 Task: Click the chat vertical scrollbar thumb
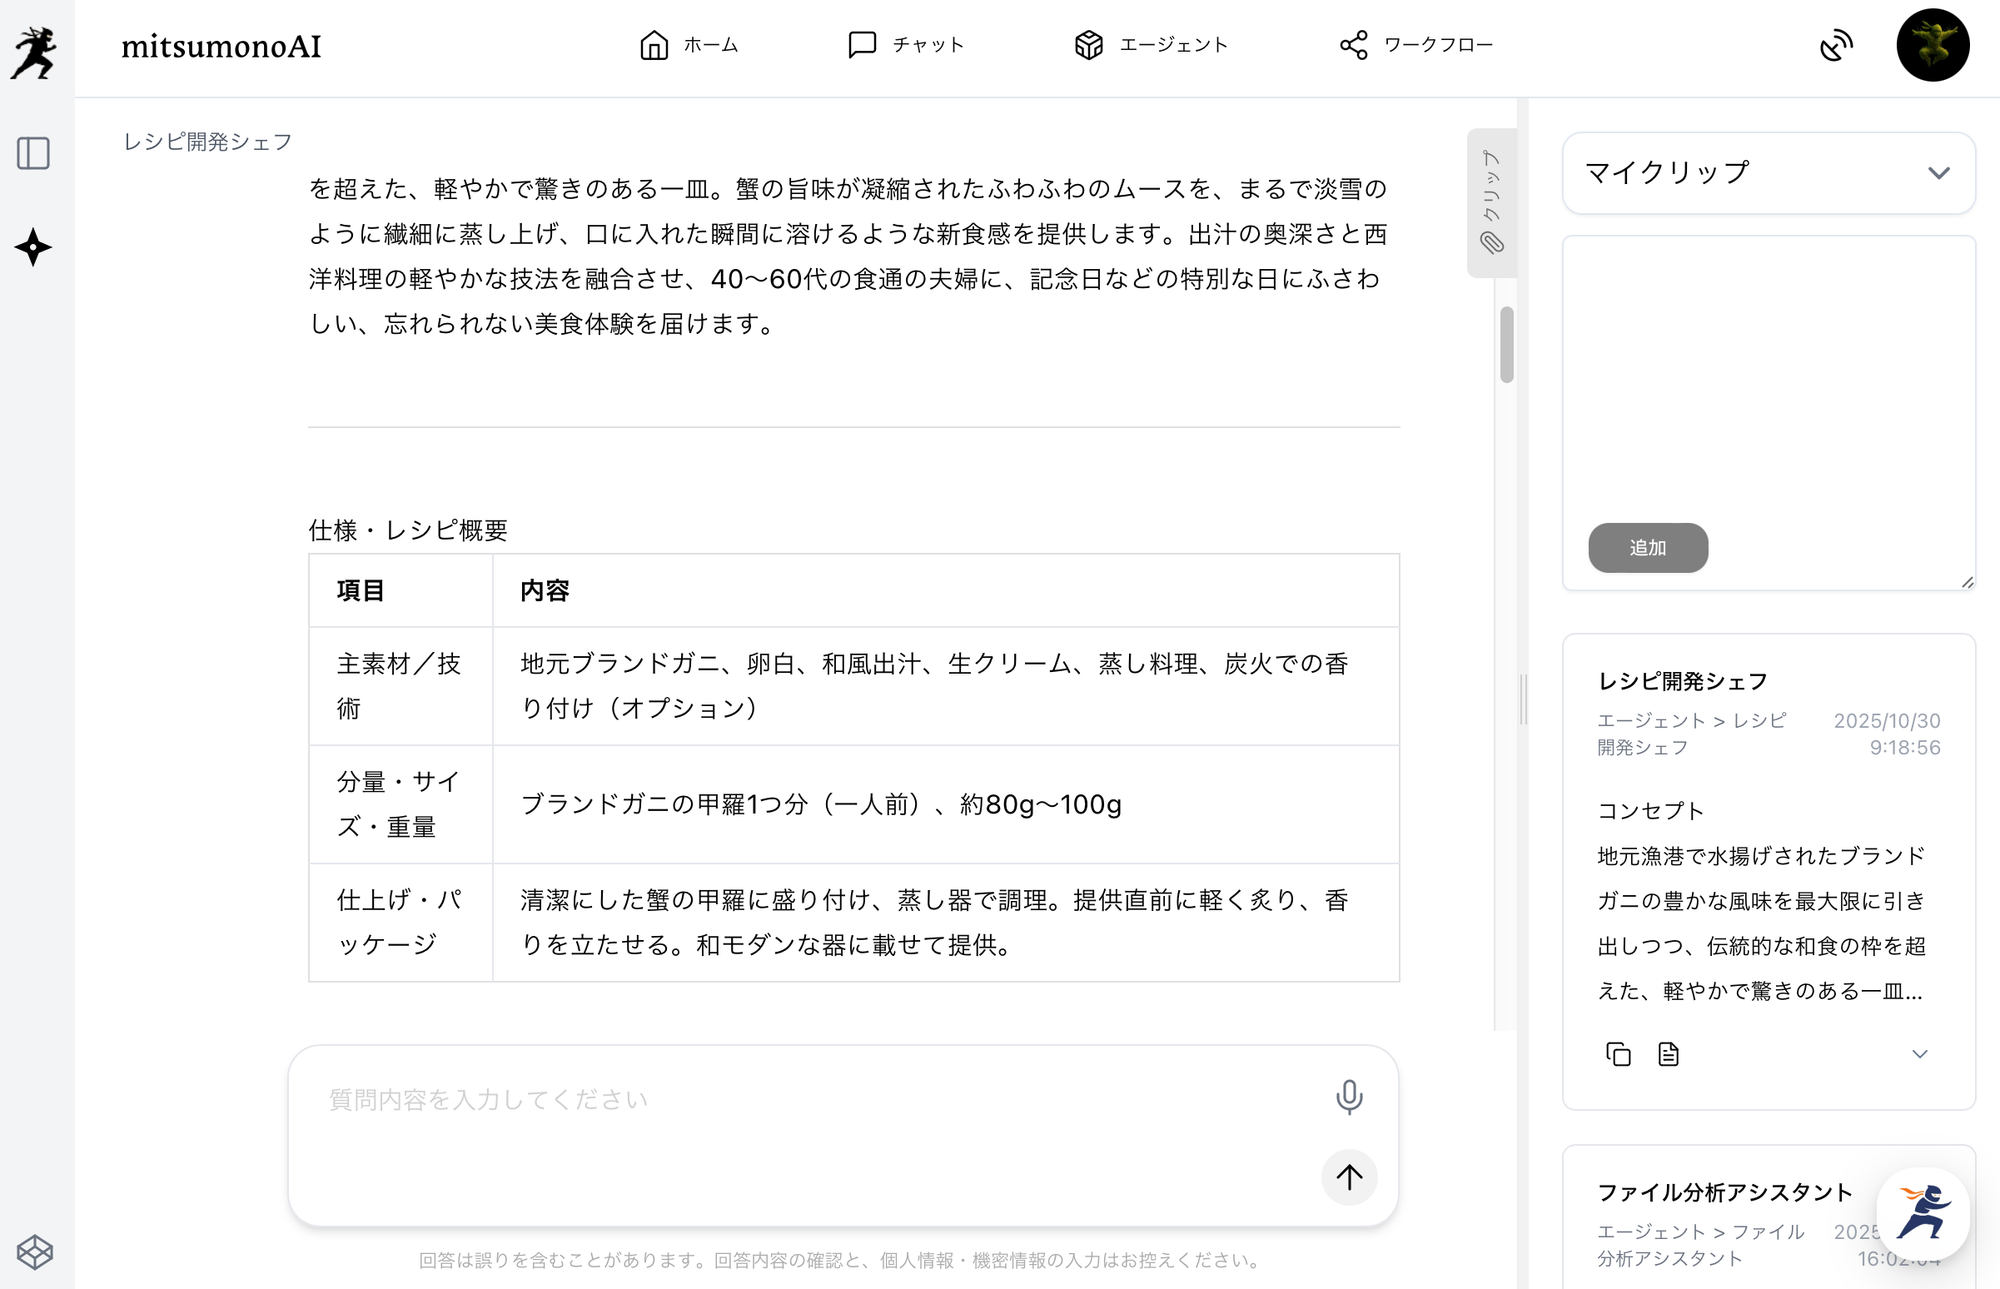coord(1507,345)
